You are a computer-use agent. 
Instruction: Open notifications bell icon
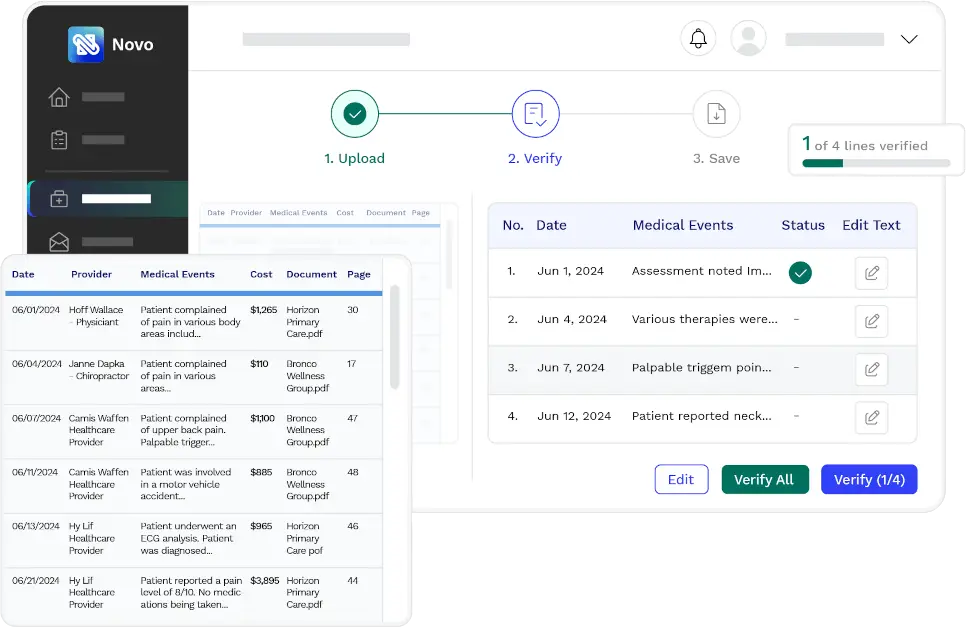(x=698, y=38)
